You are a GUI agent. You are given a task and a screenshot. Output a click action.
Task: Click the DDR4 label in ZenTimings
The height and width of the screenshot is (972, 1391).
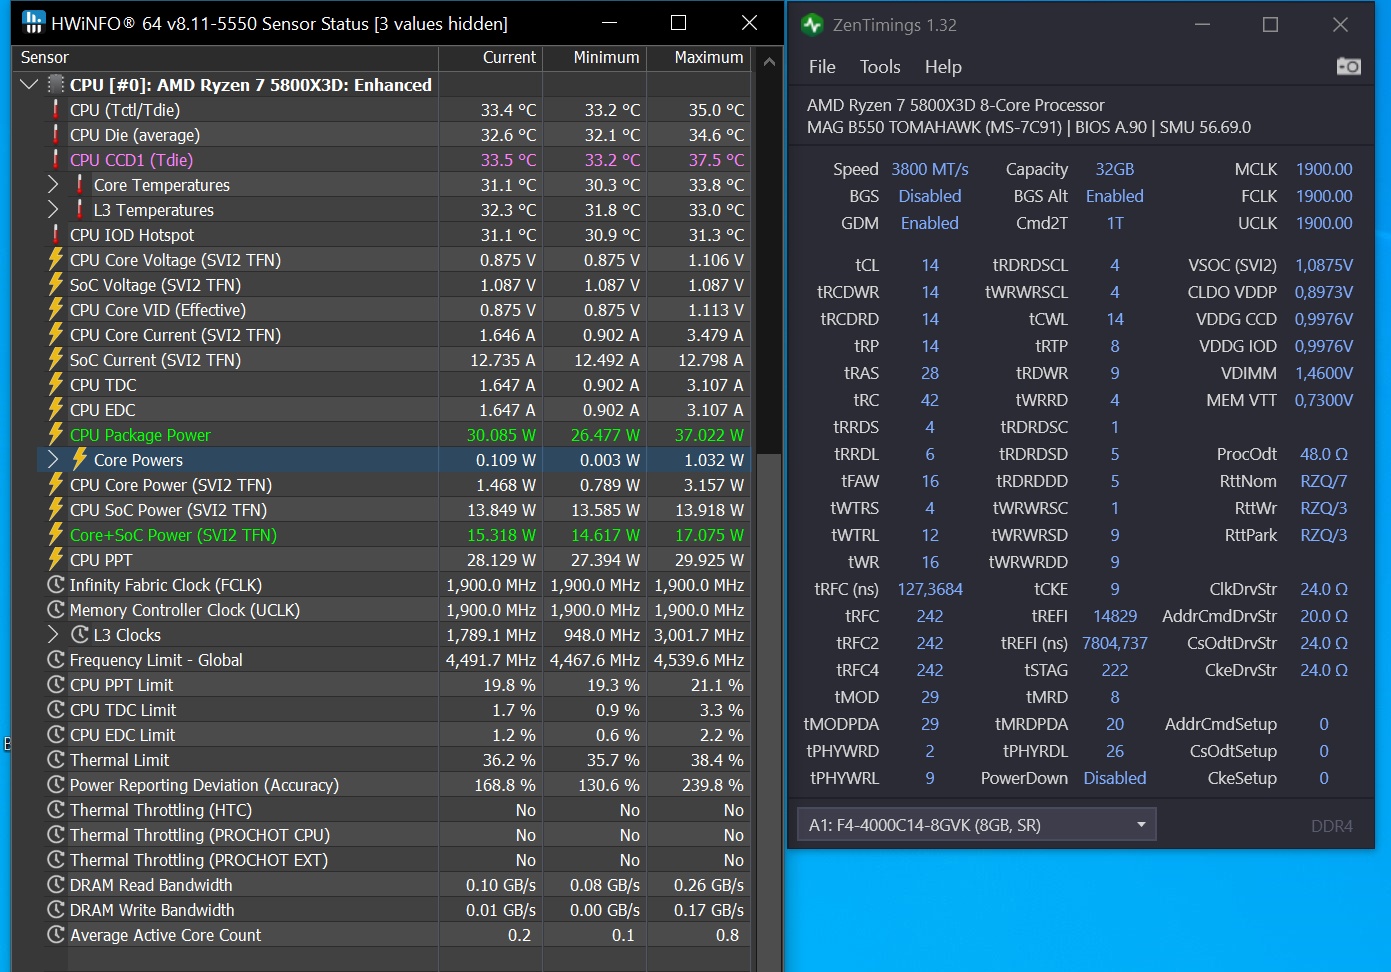pos(1332,826)
